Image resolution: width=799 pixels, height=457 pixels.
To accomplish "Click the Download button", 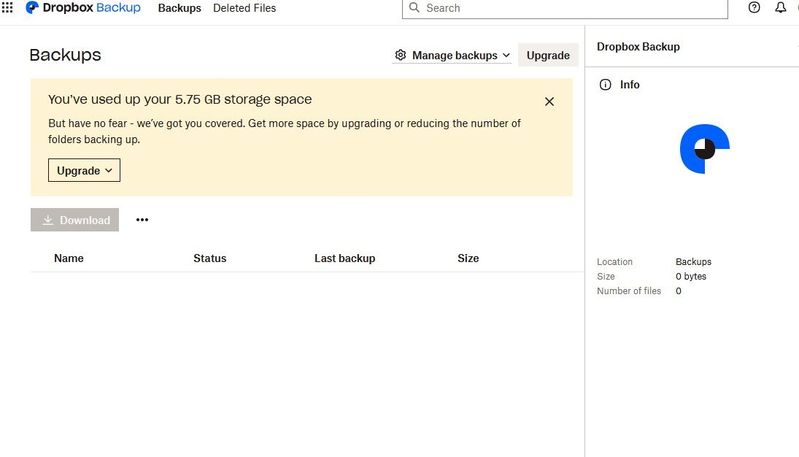I will (75, 220).
